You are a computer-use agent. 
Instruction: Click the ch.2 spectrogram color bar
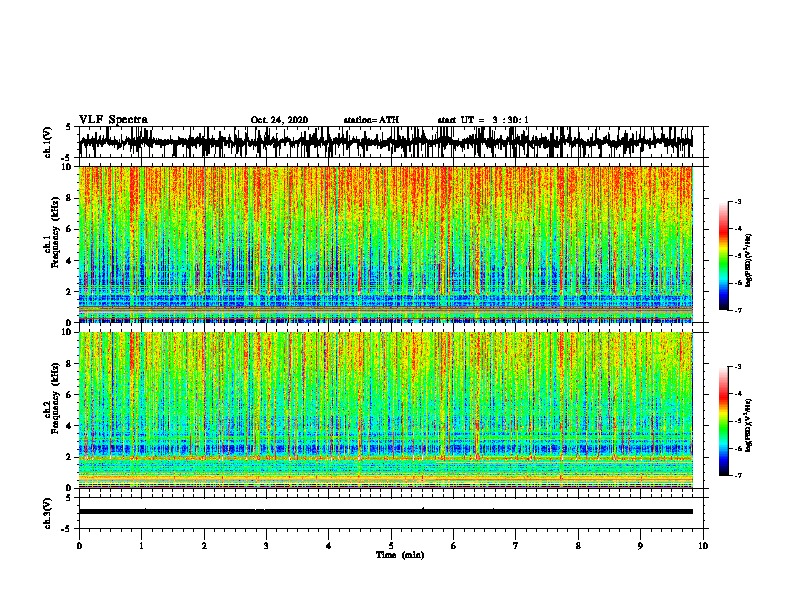pyautogui.click(x=724, y=421)
